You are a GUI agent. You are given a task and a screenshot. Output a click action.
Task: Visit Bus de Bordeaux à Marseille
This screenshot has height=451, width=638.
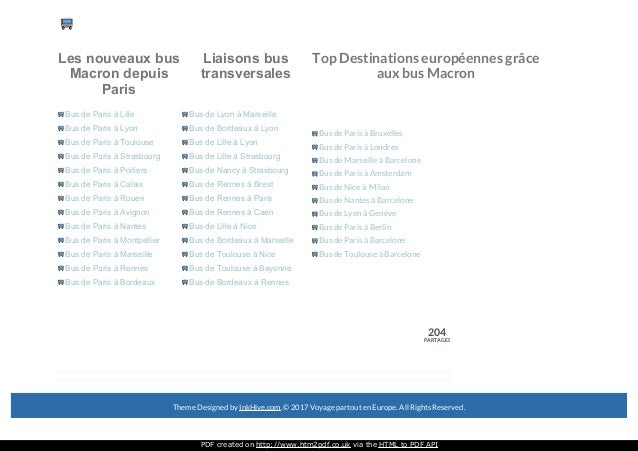pyautogui.click(x=241, y=240)
